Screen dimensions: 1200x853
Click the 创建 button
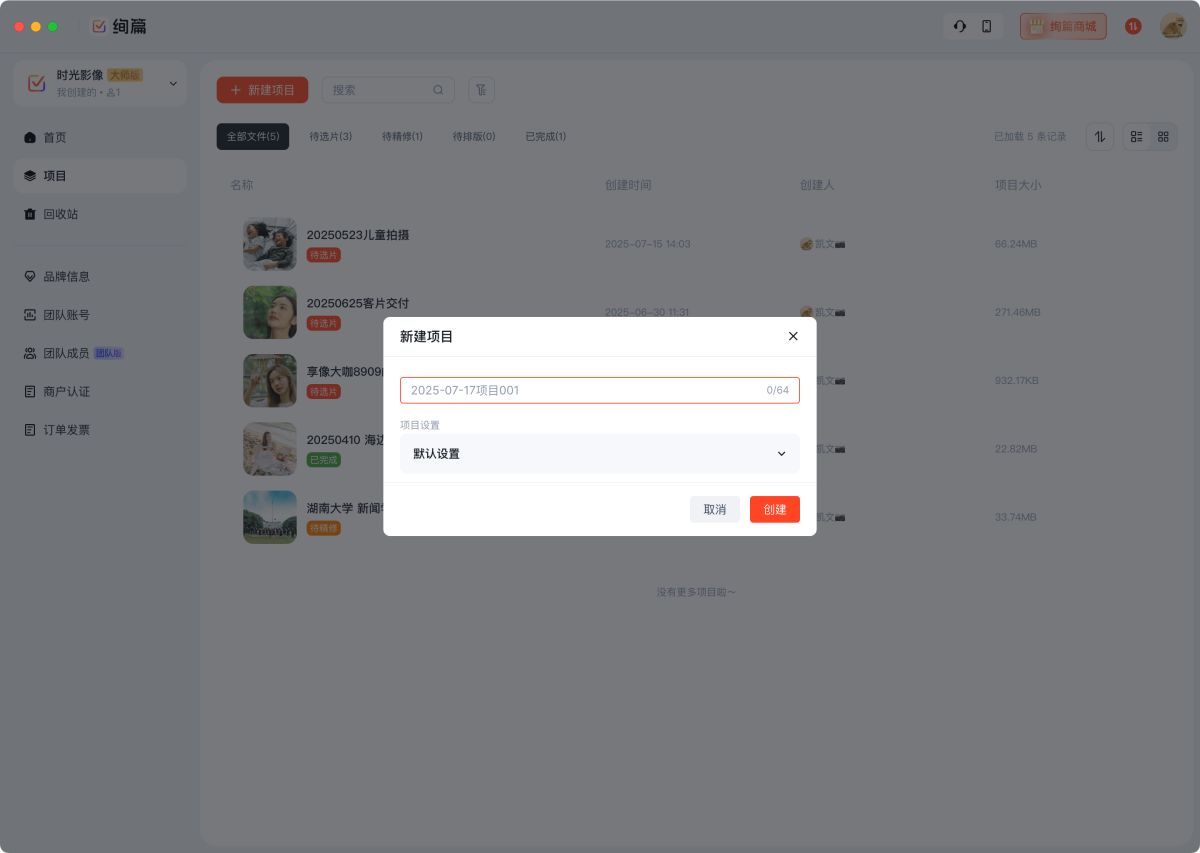[x=774, y=509]
